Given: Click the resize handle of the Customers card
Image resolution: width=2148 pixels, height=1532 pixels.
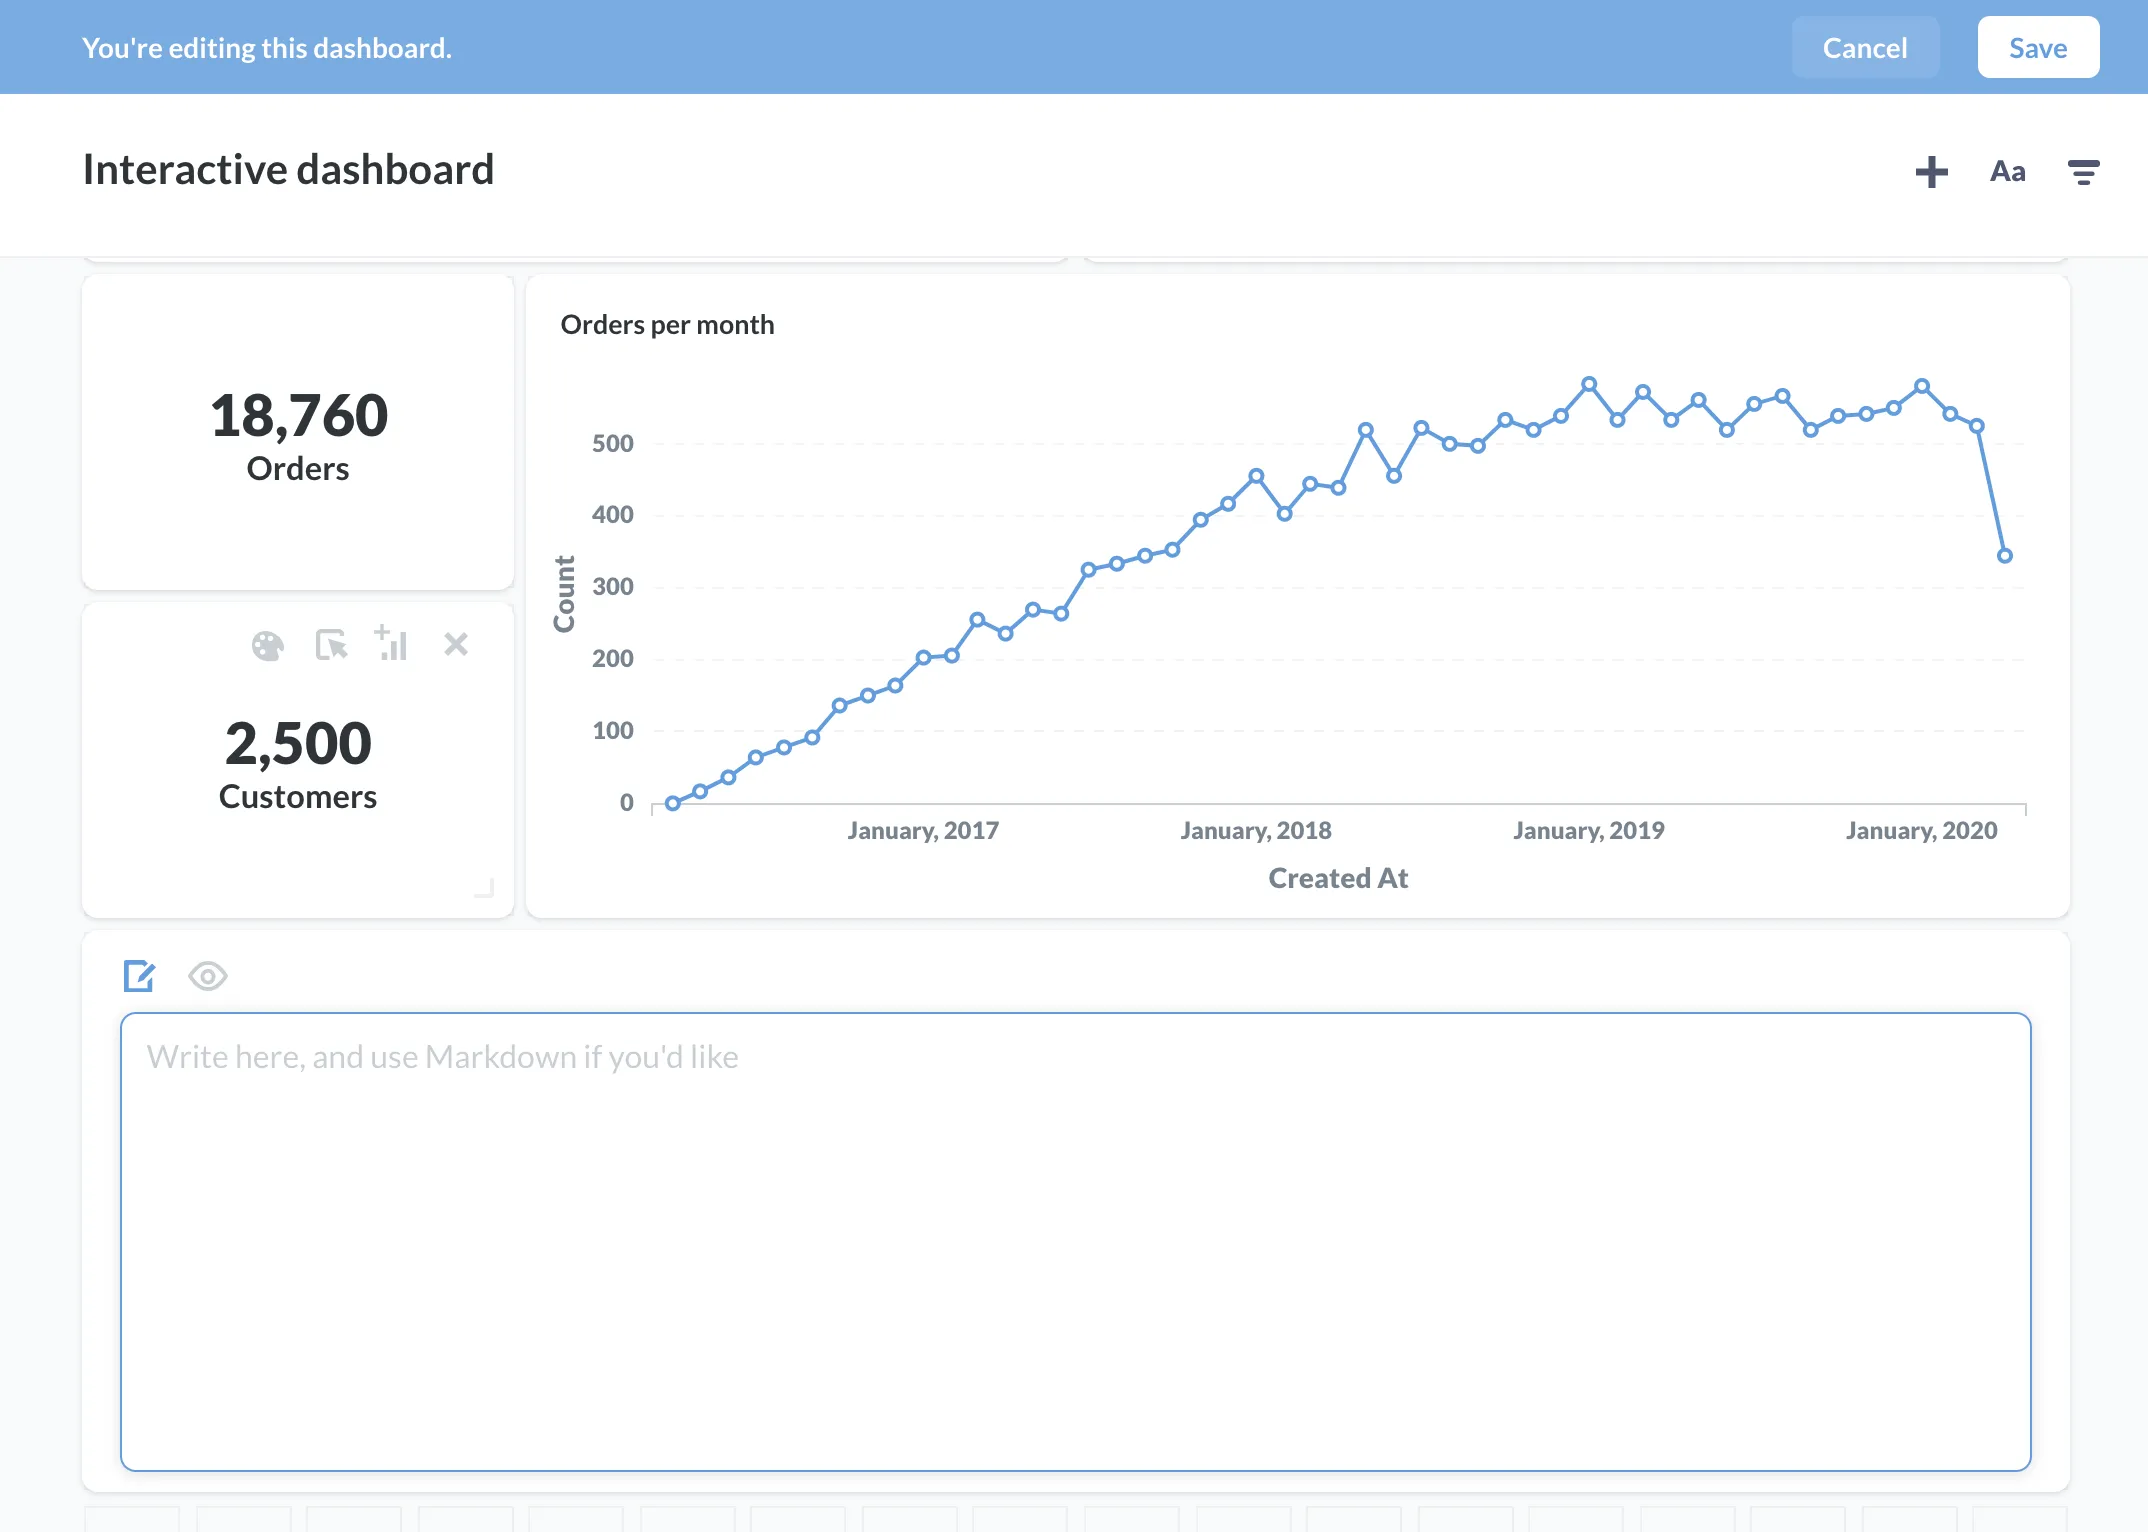Looking at the screenshot, I should [485, 888].
